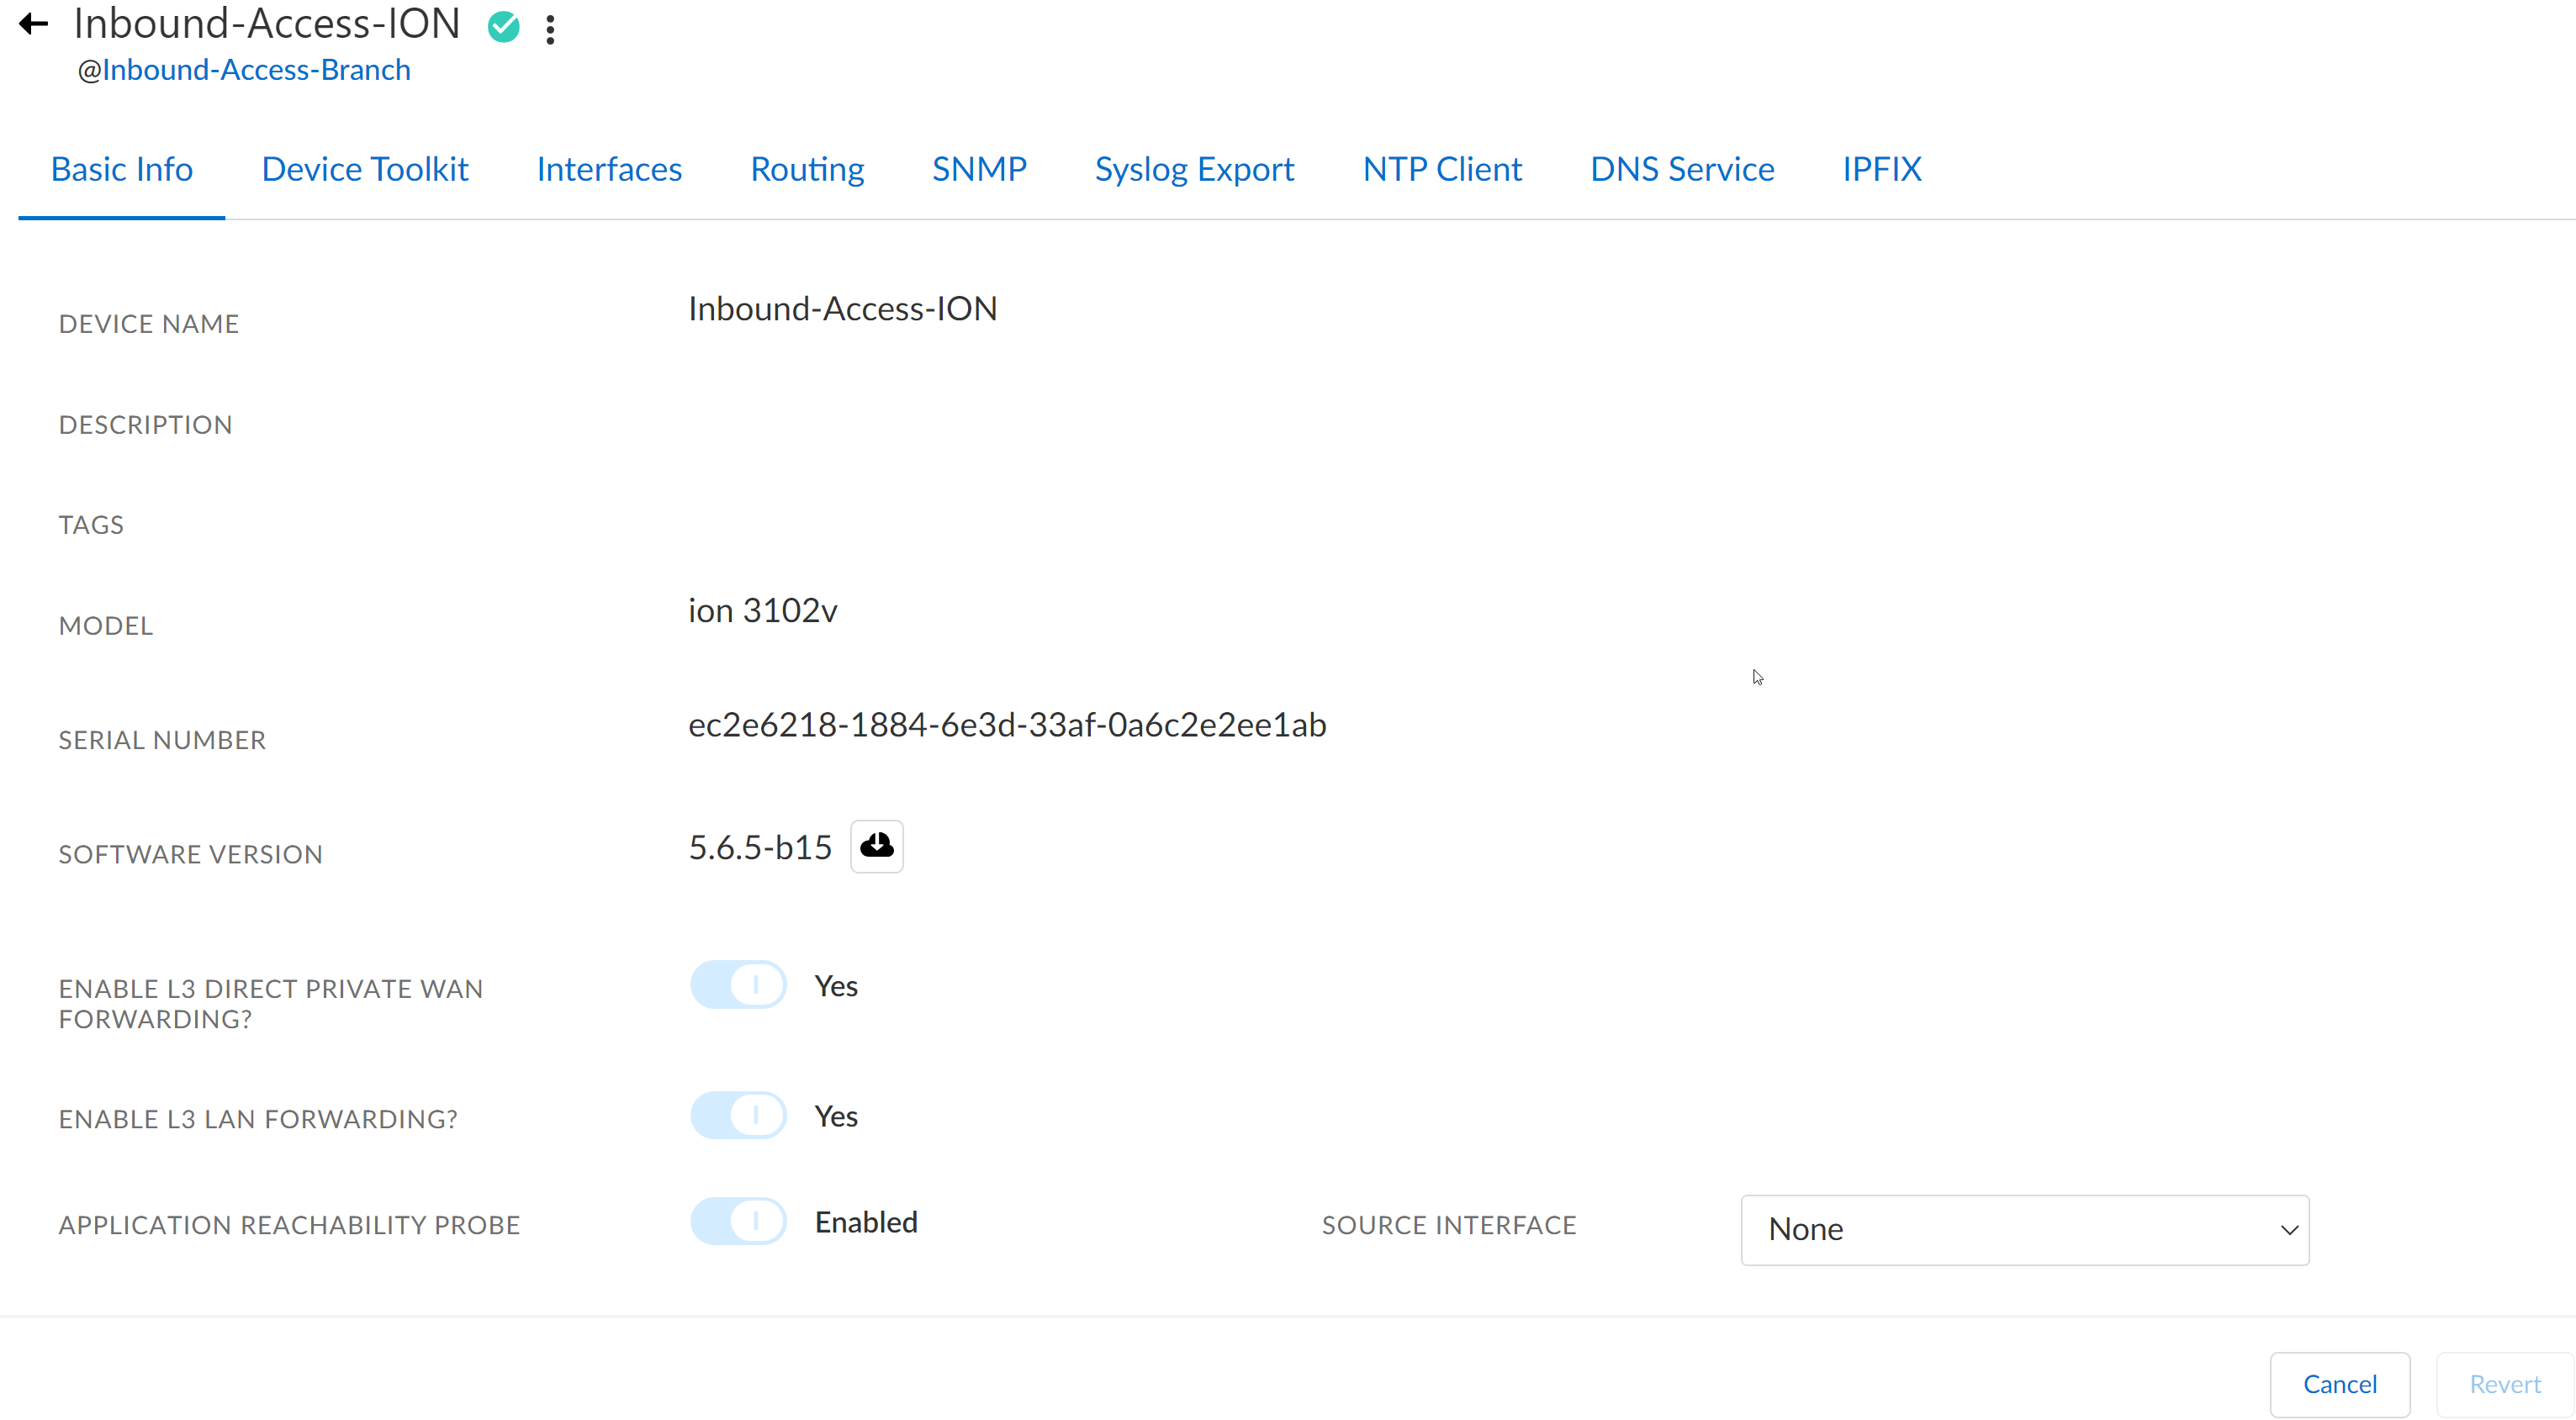Switch to the Device Toolkit tab
Viewport: 2576px width, 1420px height.
pyautogui.click(x=364, y=169)
